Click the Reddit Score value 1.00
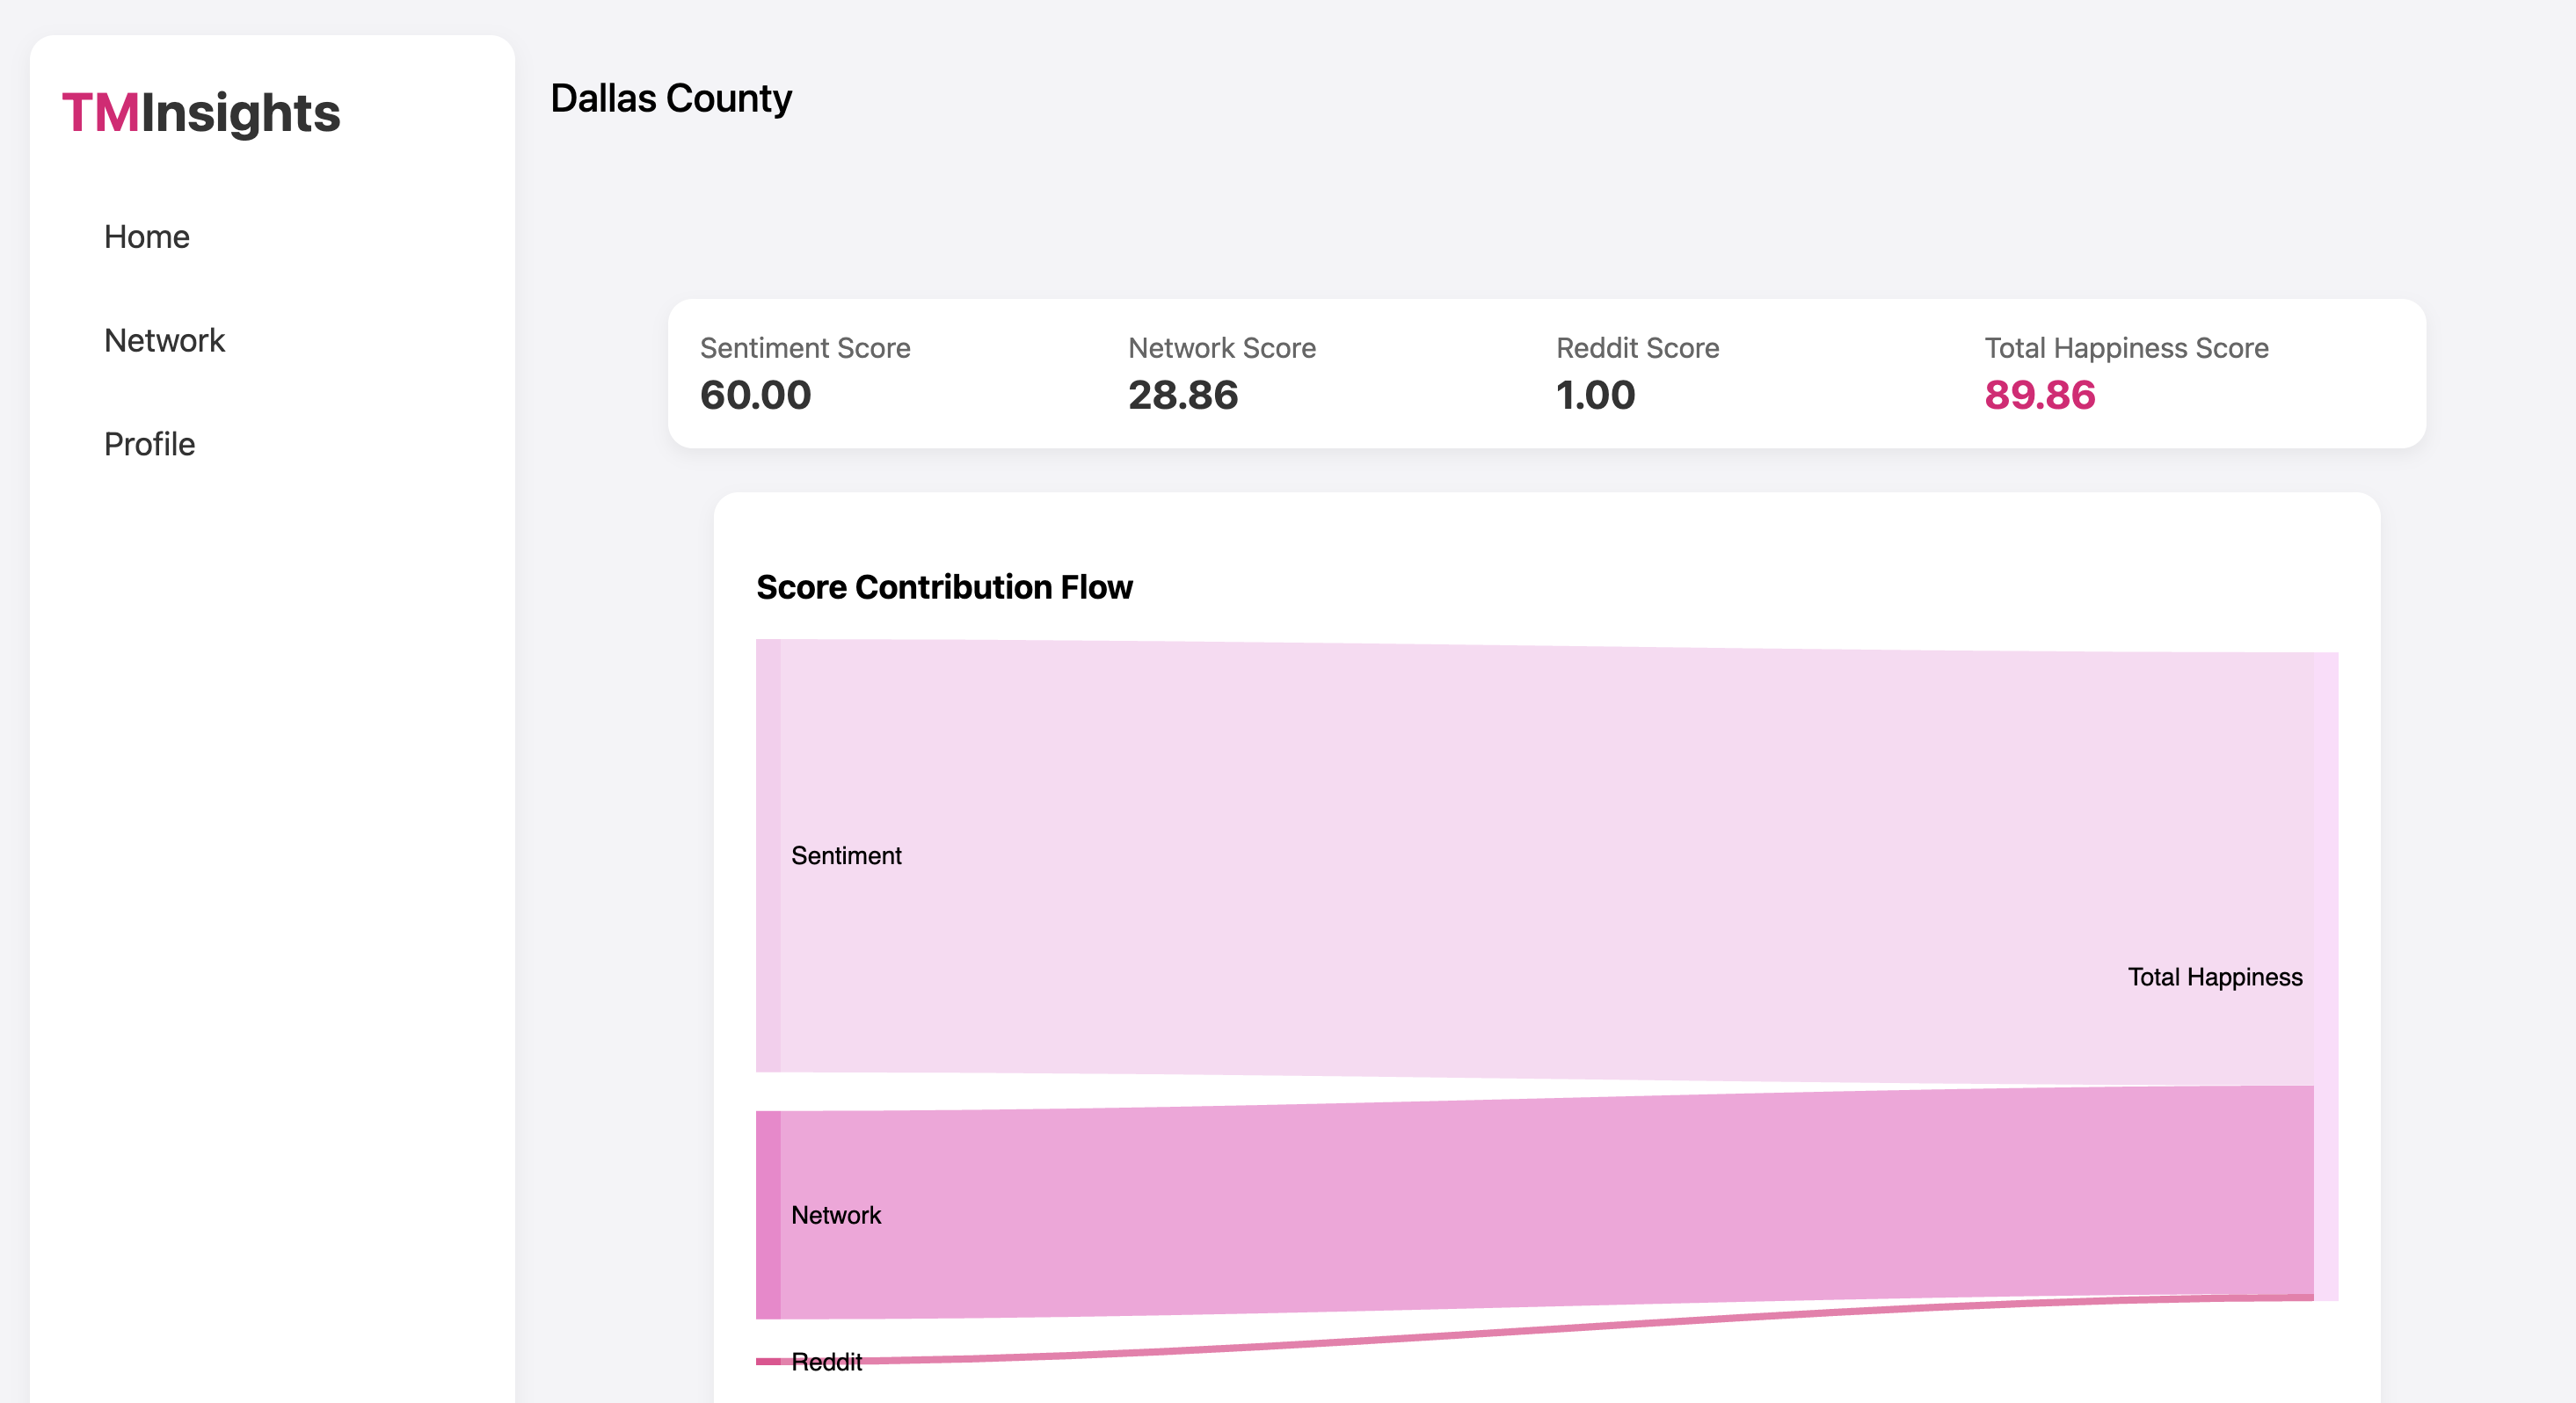This screenshot has height=1403, width=2576. (1595, 395)
